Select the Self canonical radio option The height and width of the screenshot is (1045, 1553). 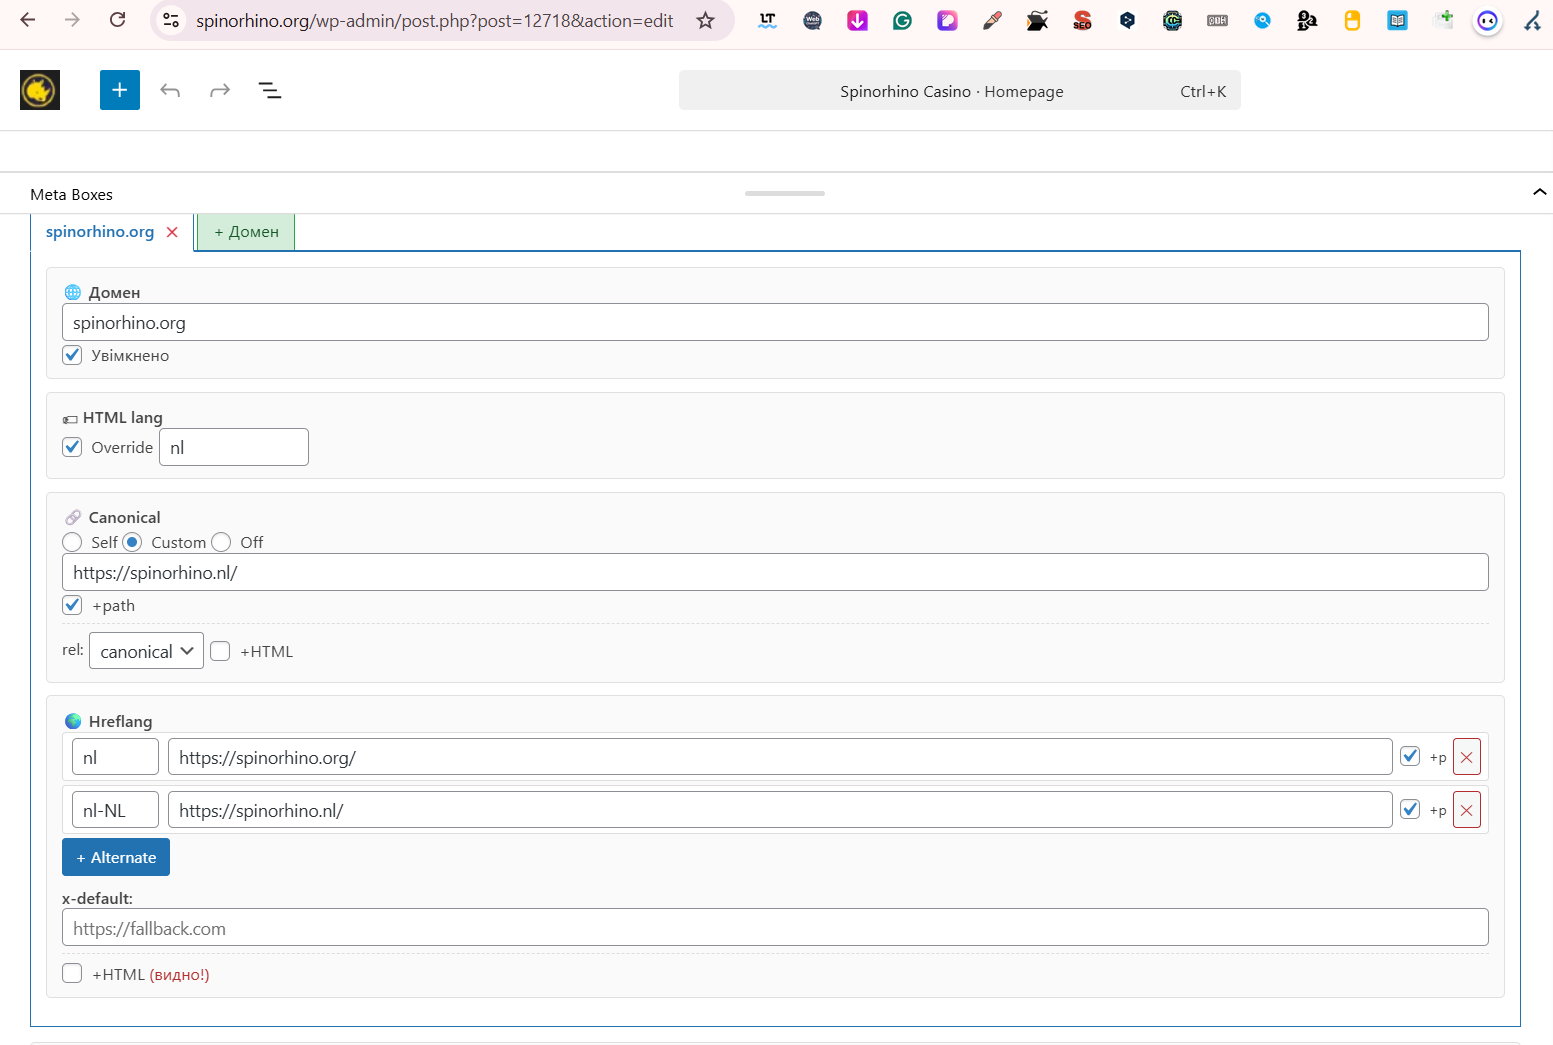tap(72, 542)
